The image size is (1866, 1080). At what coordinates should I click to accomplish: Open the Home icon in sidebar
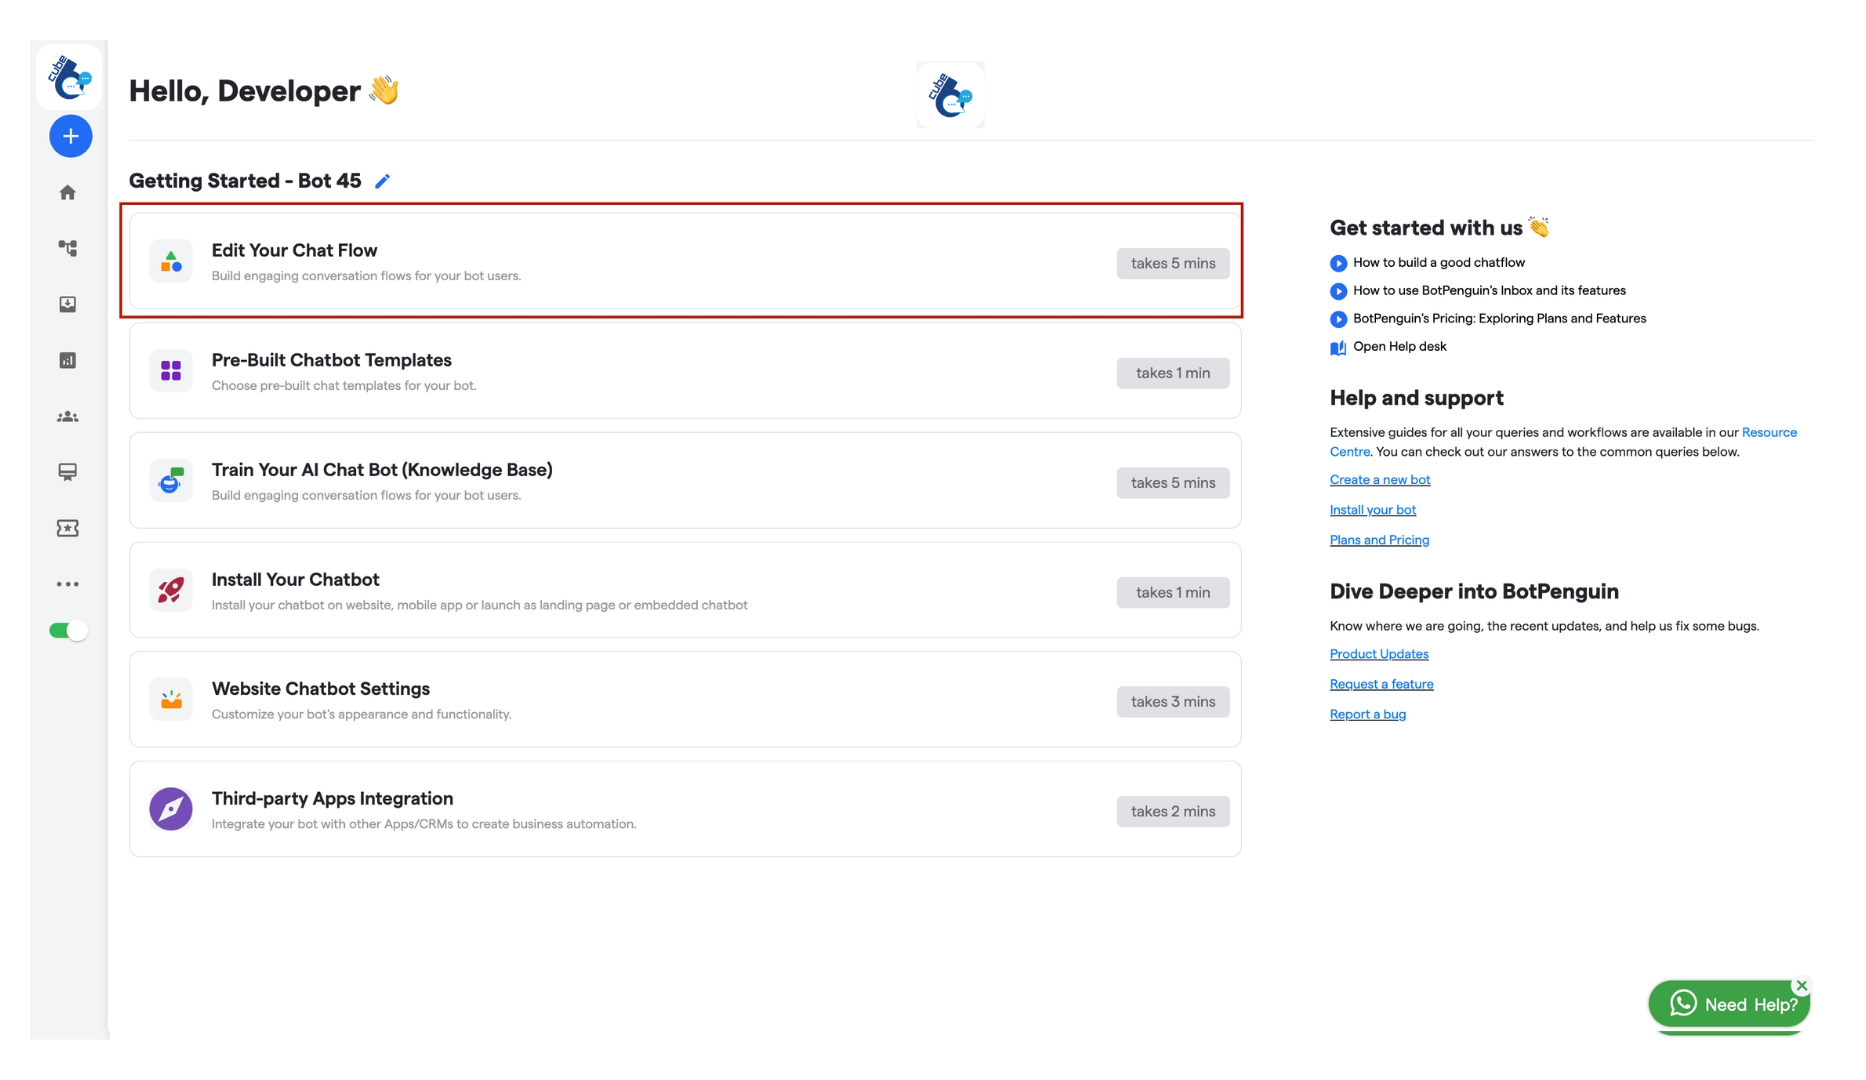point(68,192)
